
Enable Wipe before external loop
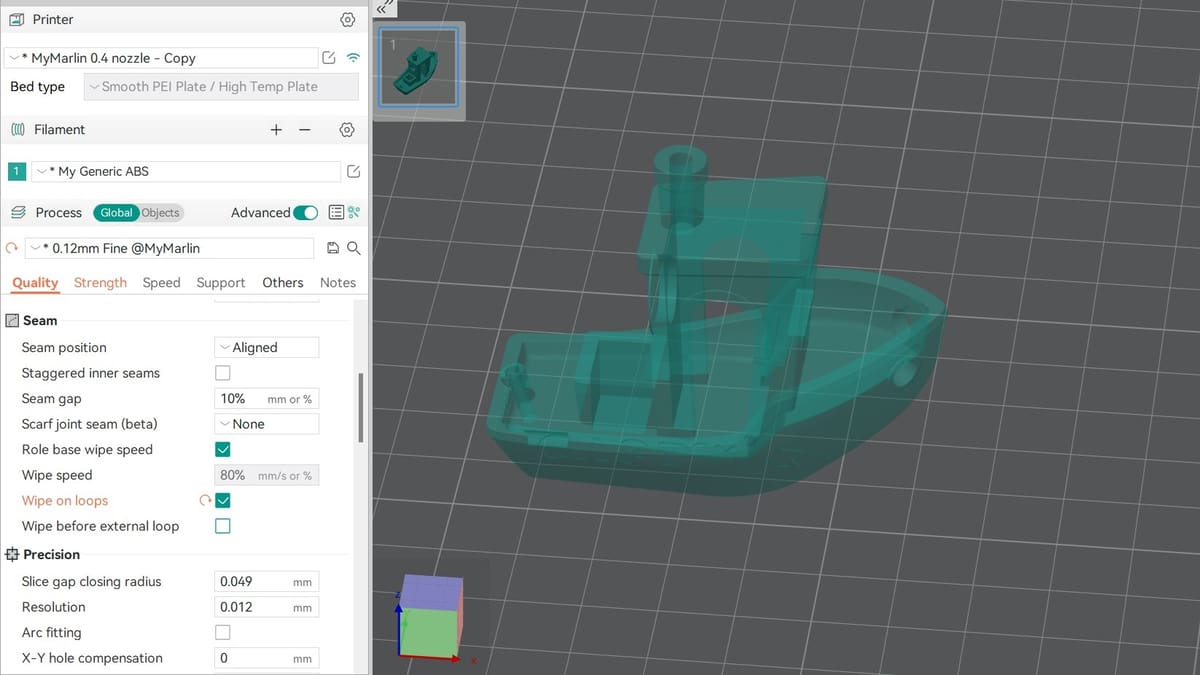tap(223, 526)
